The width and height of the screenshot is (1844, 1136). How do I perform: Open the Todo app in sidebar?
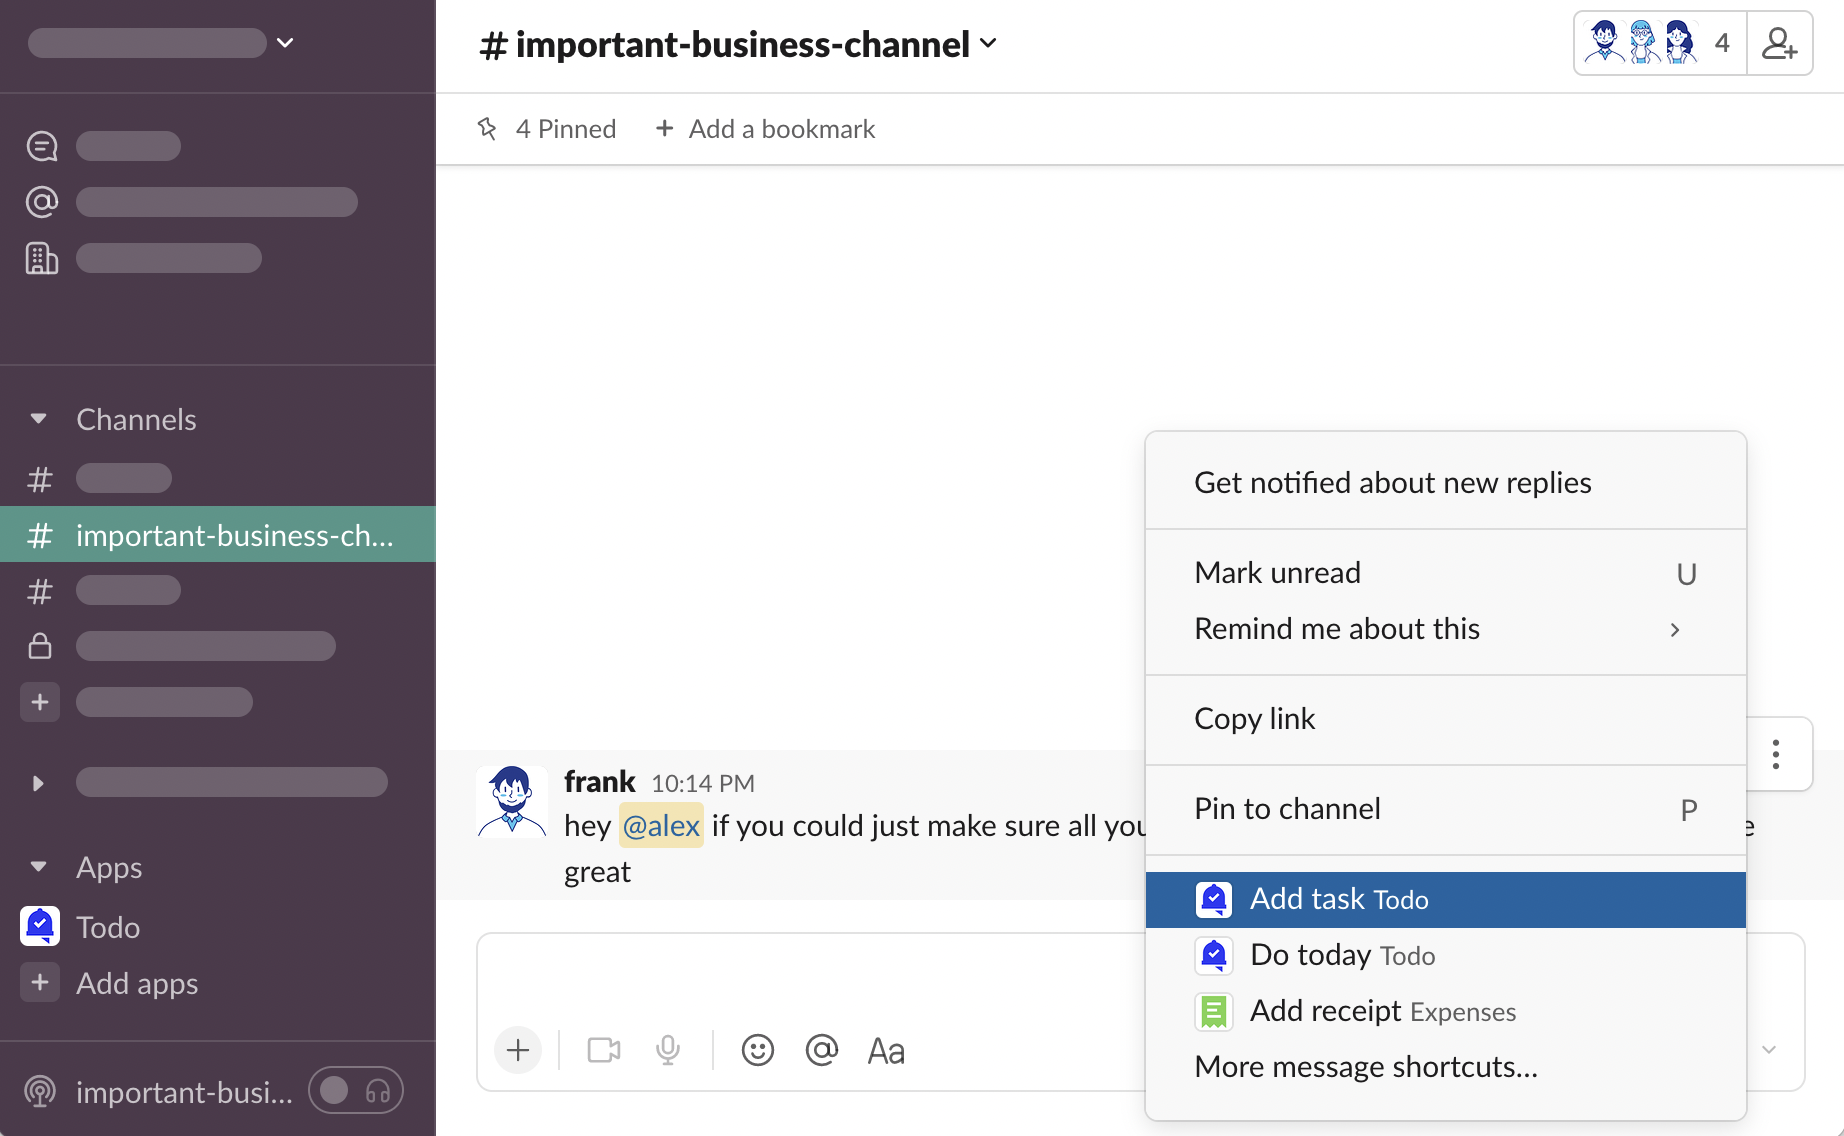click(107, 927)
